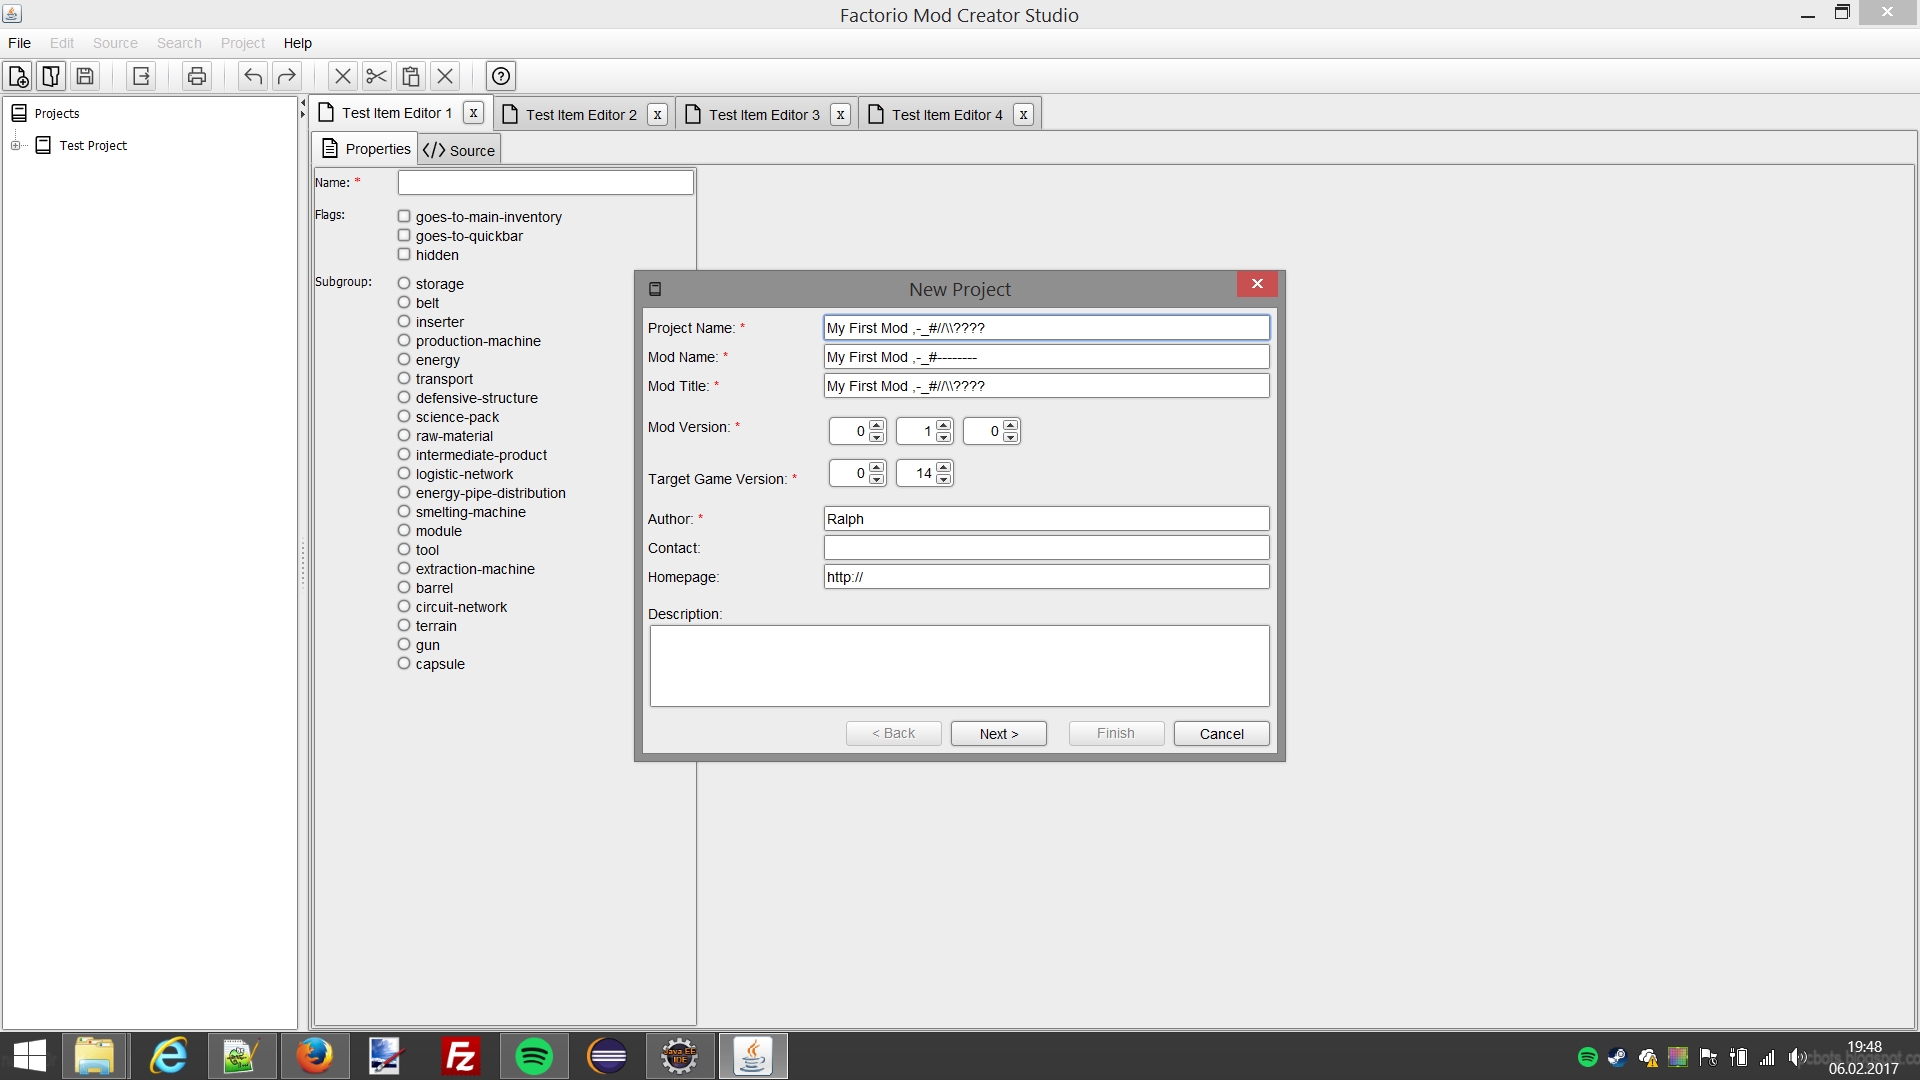
Task: Tick the hidden flag checkbox
Action: coord(404,255)
